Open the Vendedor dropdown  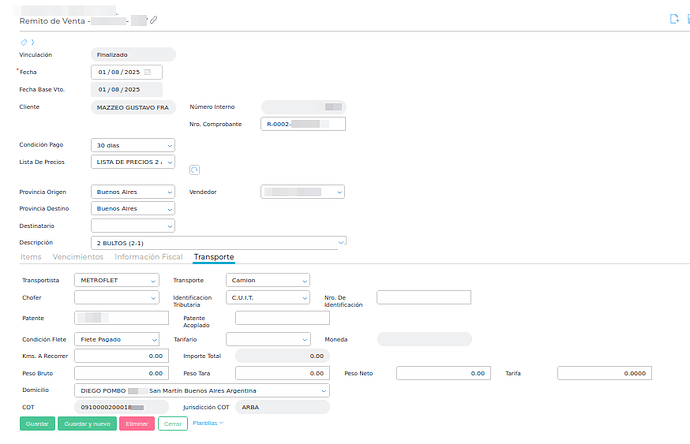tap(339, 191)
